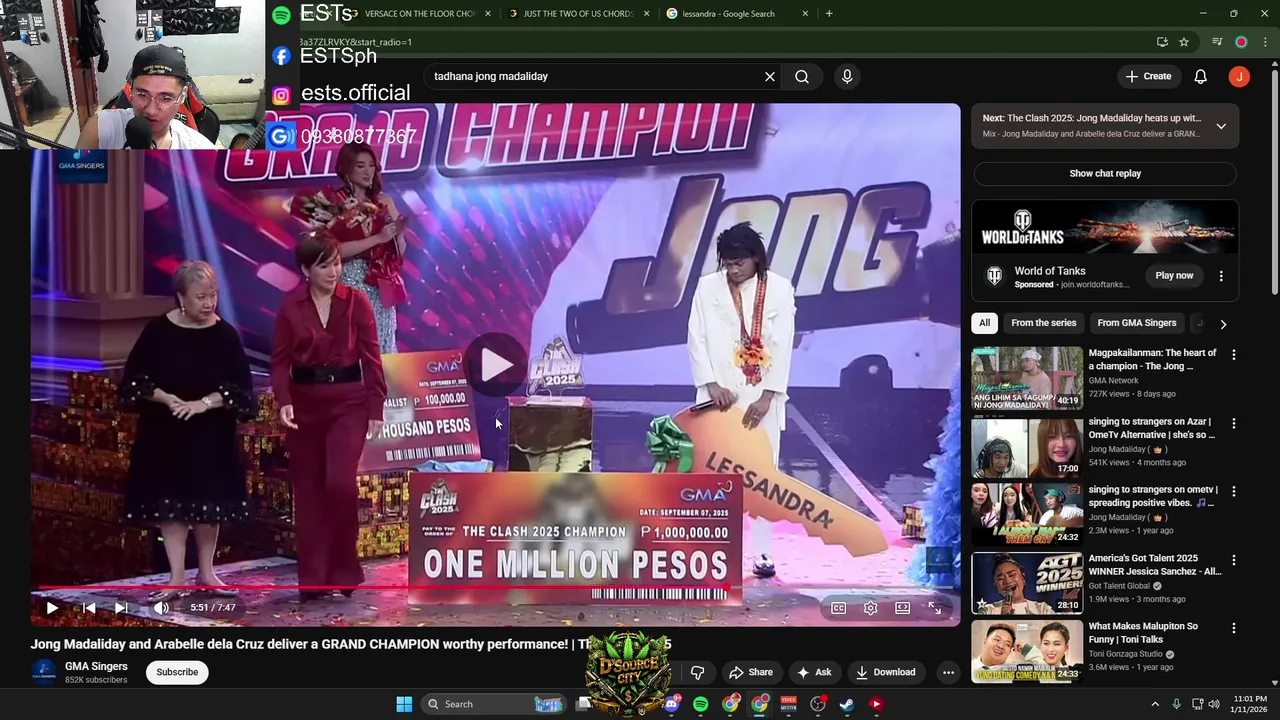Screen dimensions: 1280x720
Task: Open options for Malupiton Toni Talks video
Action: pyautogui.click(x=1233, y=628)
